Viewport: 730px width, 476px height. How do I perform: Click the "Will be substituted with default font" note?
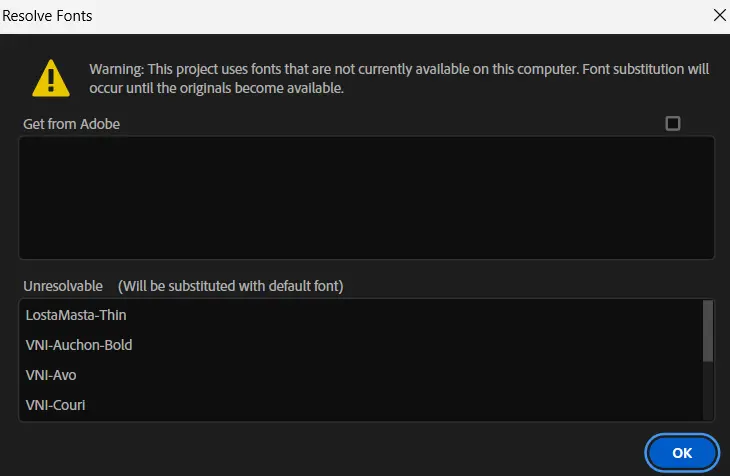point(231,286)
